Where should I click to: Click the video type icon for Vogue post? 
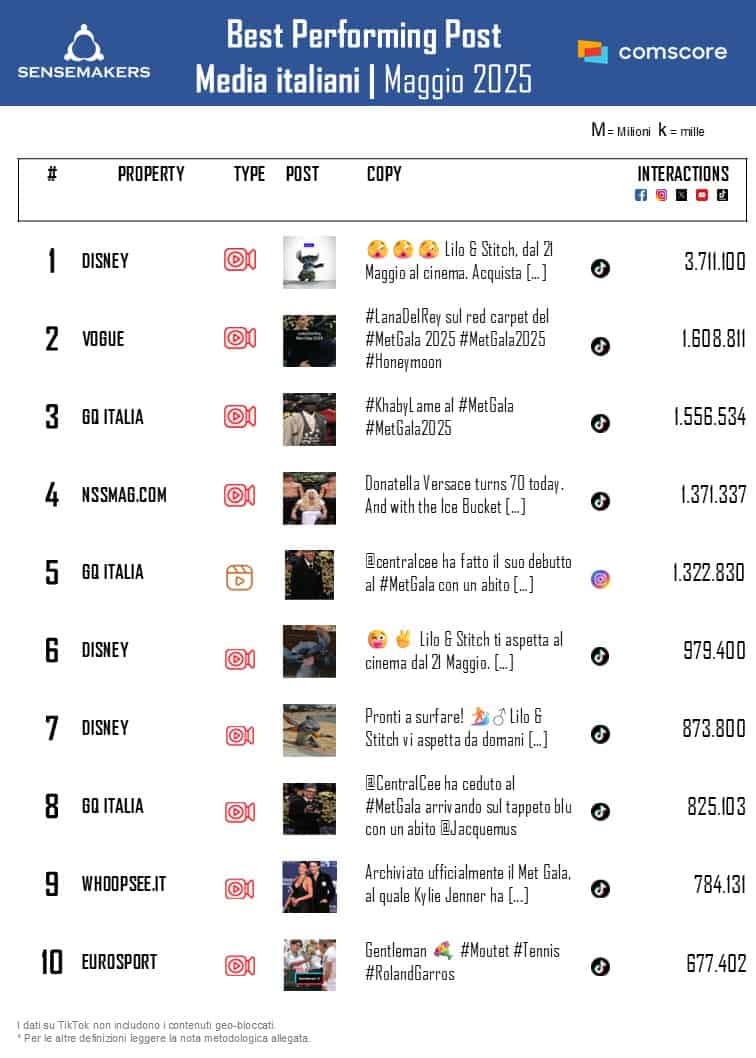239,338
